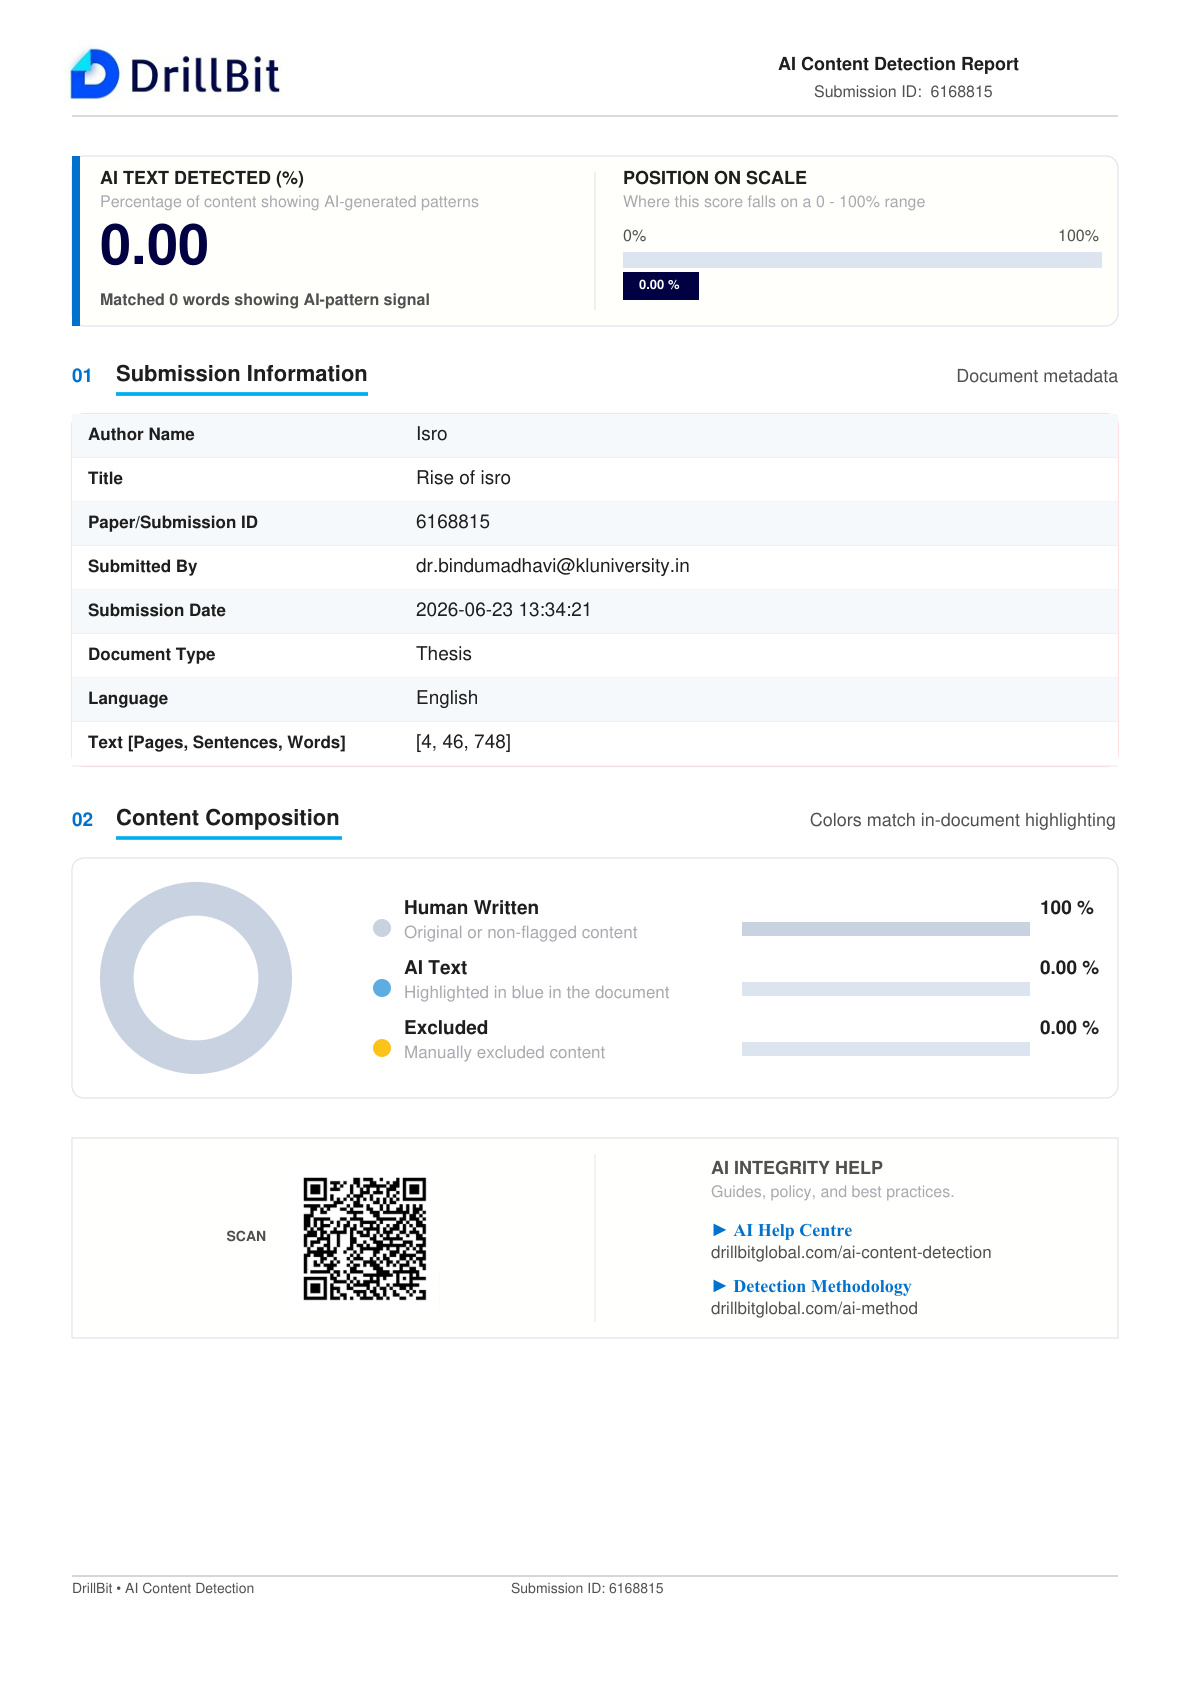Click the 'AI Text' legend label
1190x1684 pixels.
point(435,968)
